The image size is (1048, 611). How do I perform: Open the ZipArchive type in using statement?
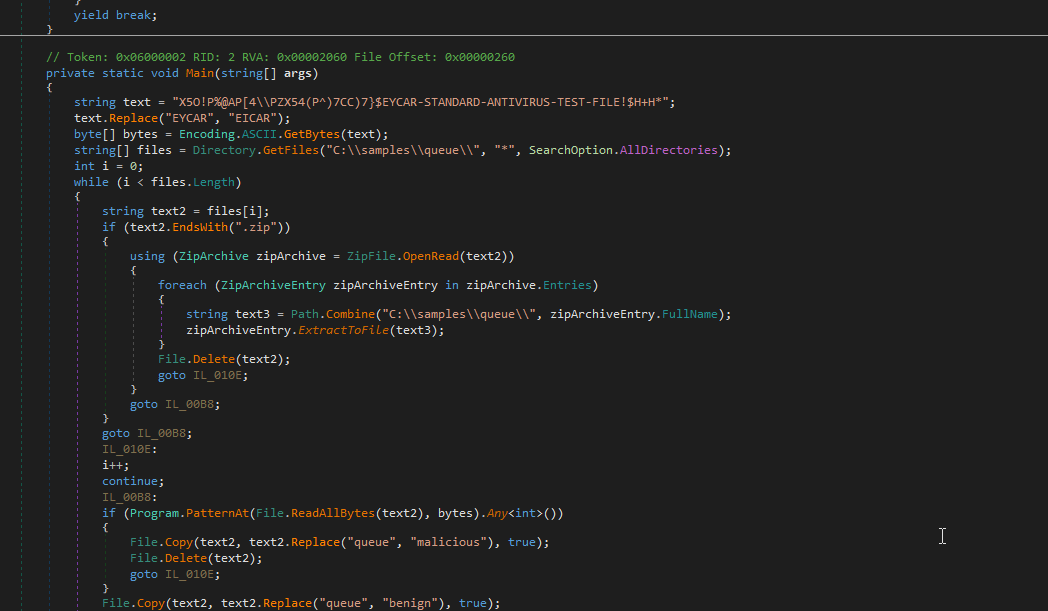click(214, 255)
